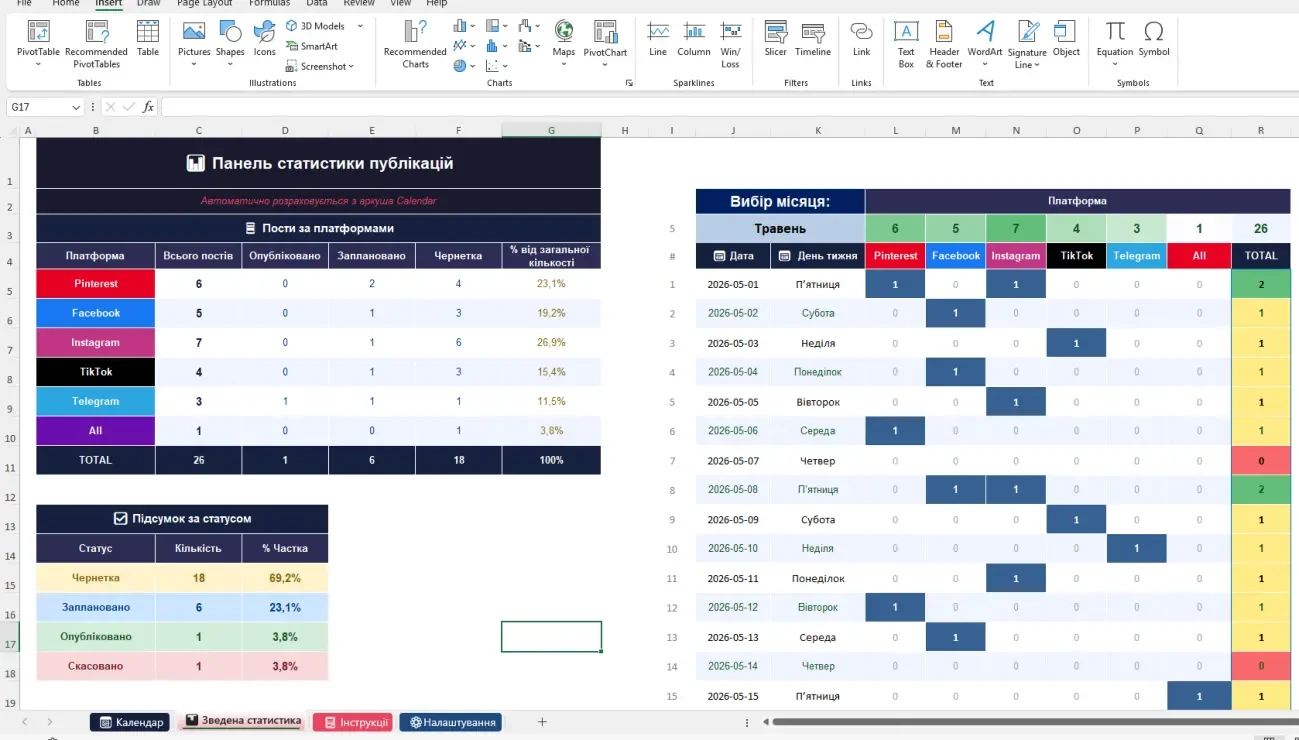Select the TikTok platform cell in stats table

pos(95,372)
